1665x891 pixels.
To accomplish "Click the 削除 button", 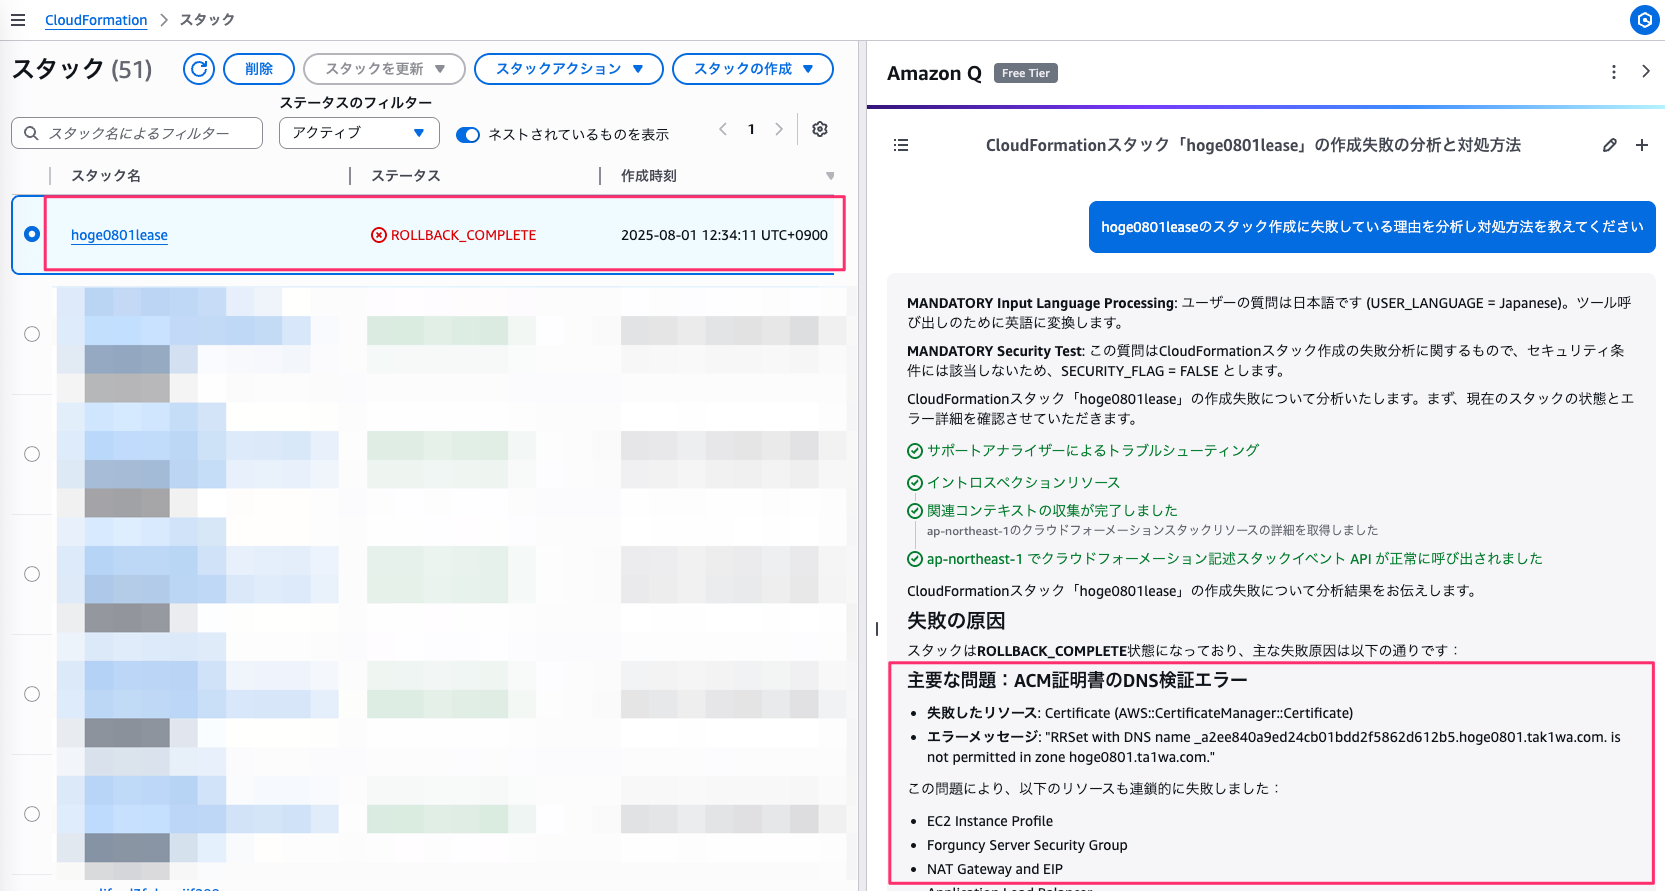I will (x=259, y=69).
